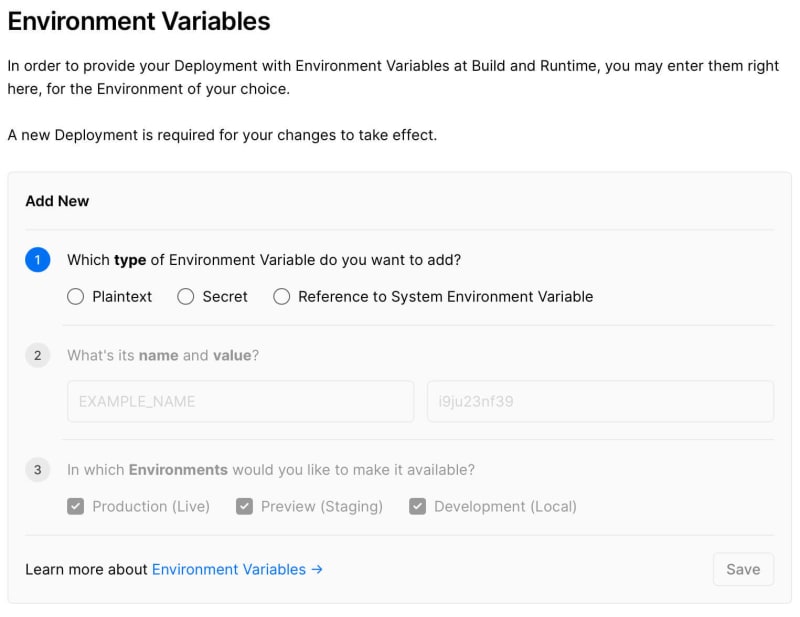Click the Add New section heading
800x617 pixels.
[57, 201]
